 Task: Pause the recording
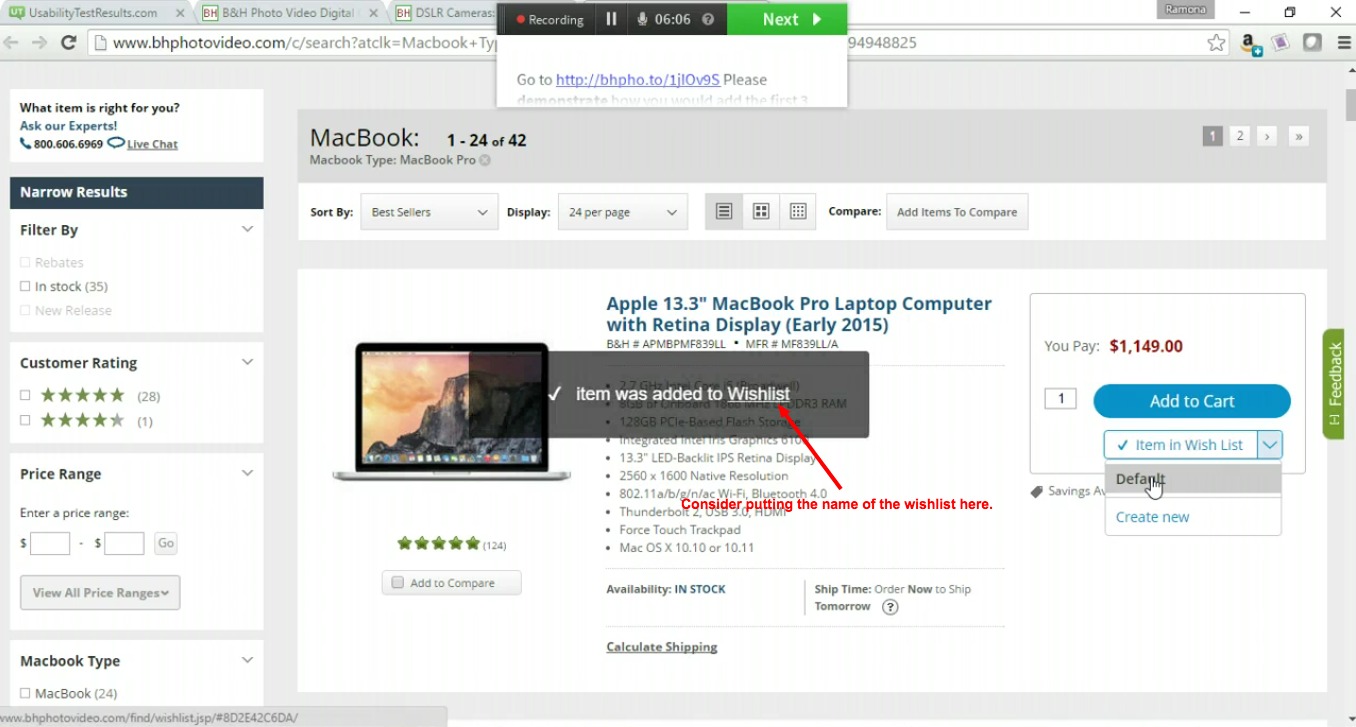611,19
